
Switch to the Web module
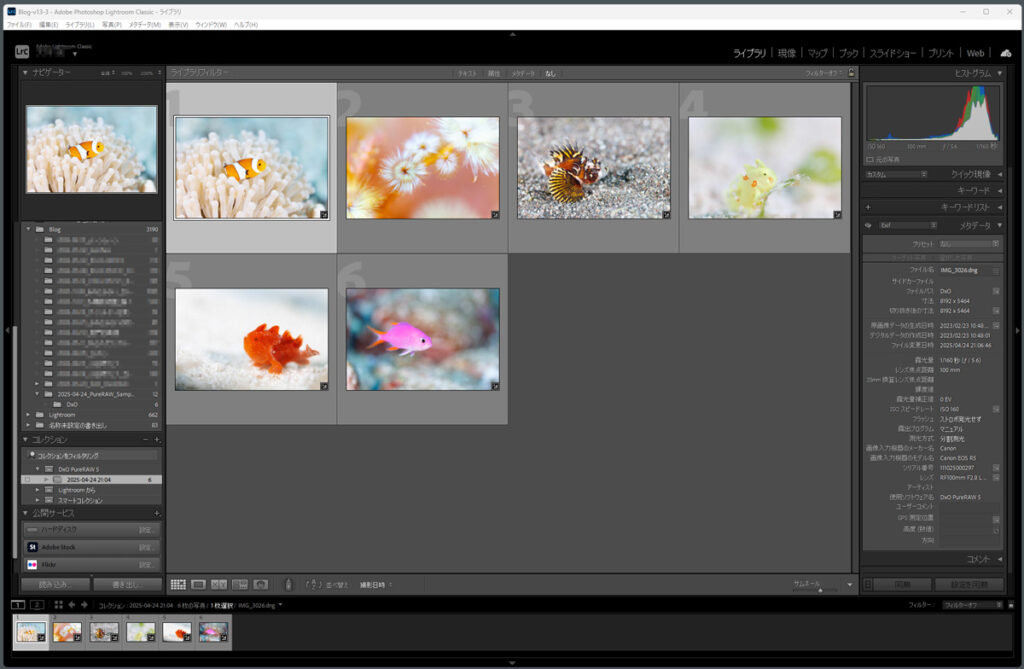point(975,53)
